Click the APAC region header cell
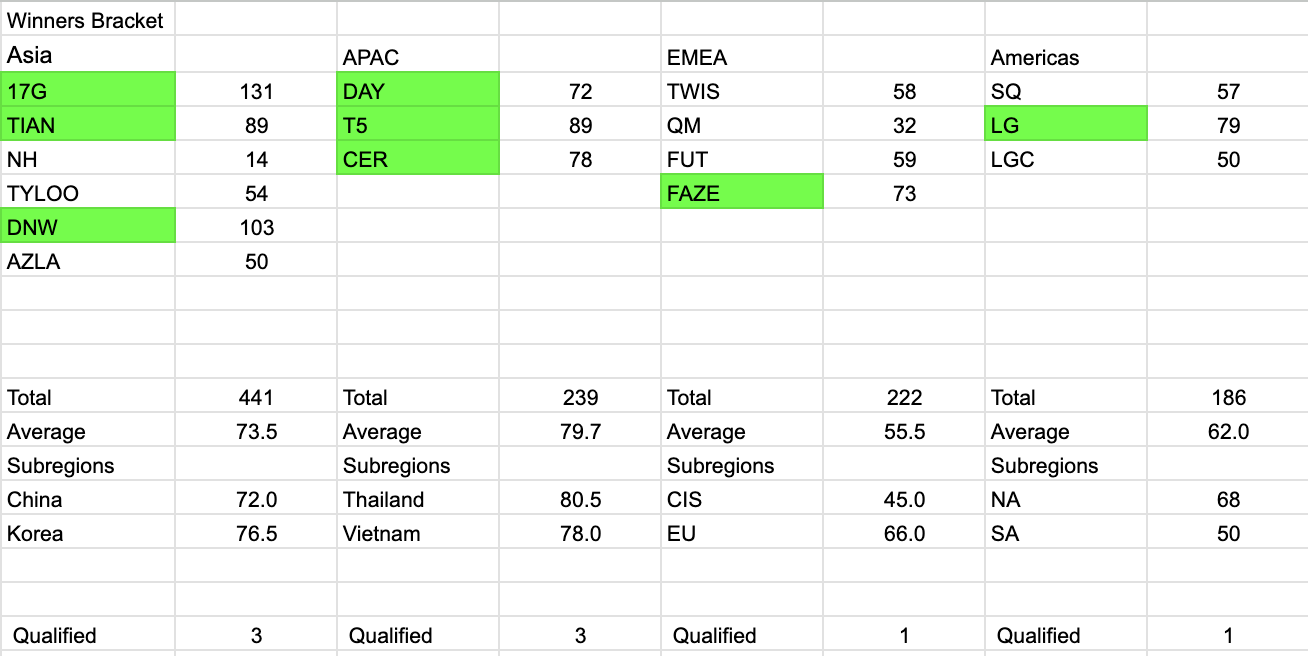 [418, 58]
